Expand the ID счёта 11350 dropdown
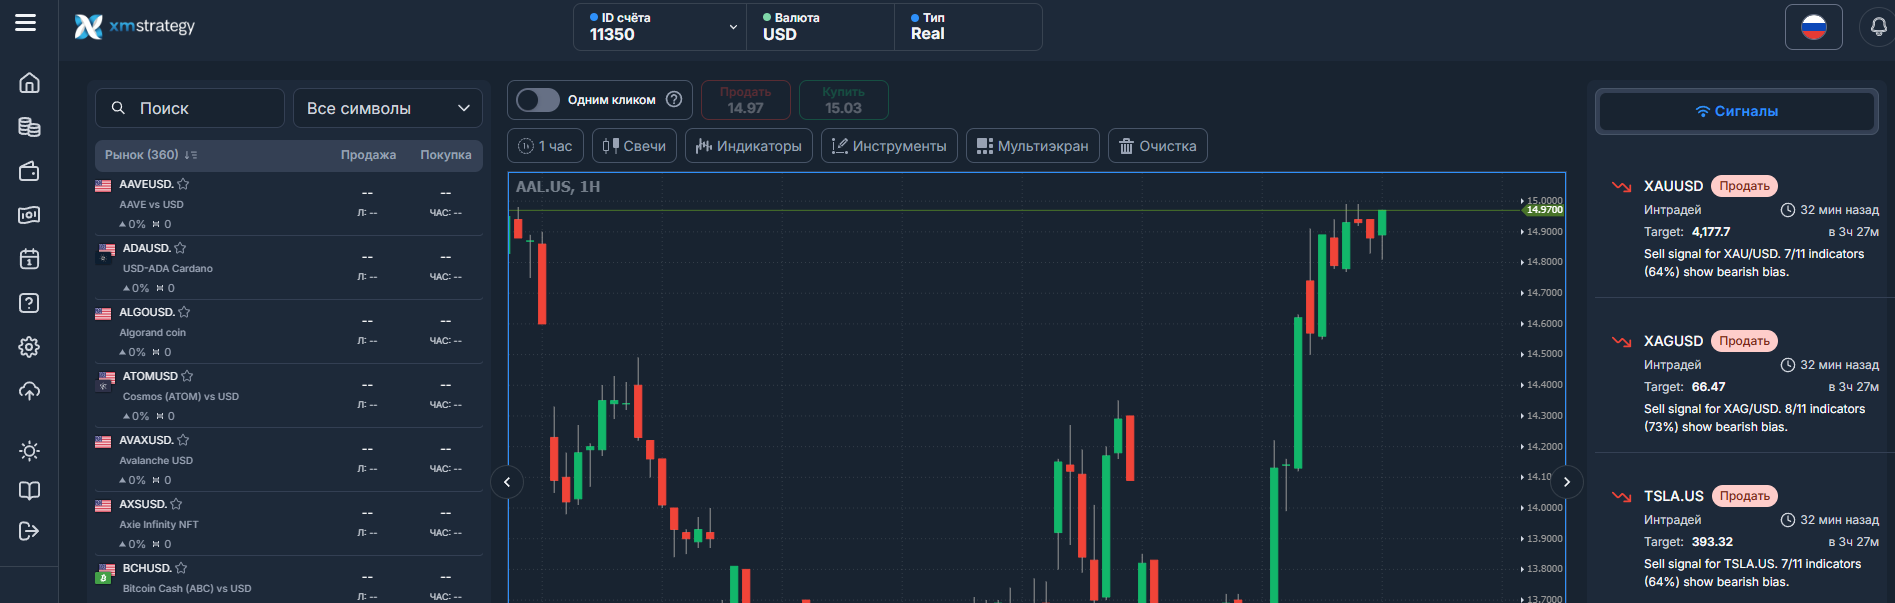Screen dimensions: 1895x603 660,27
